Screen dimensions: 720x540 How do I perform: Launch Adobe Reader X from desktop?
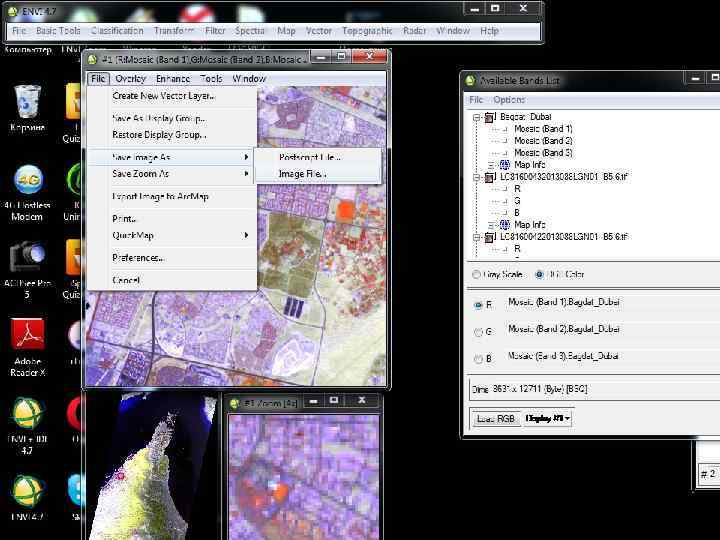(x=28, y=334)
